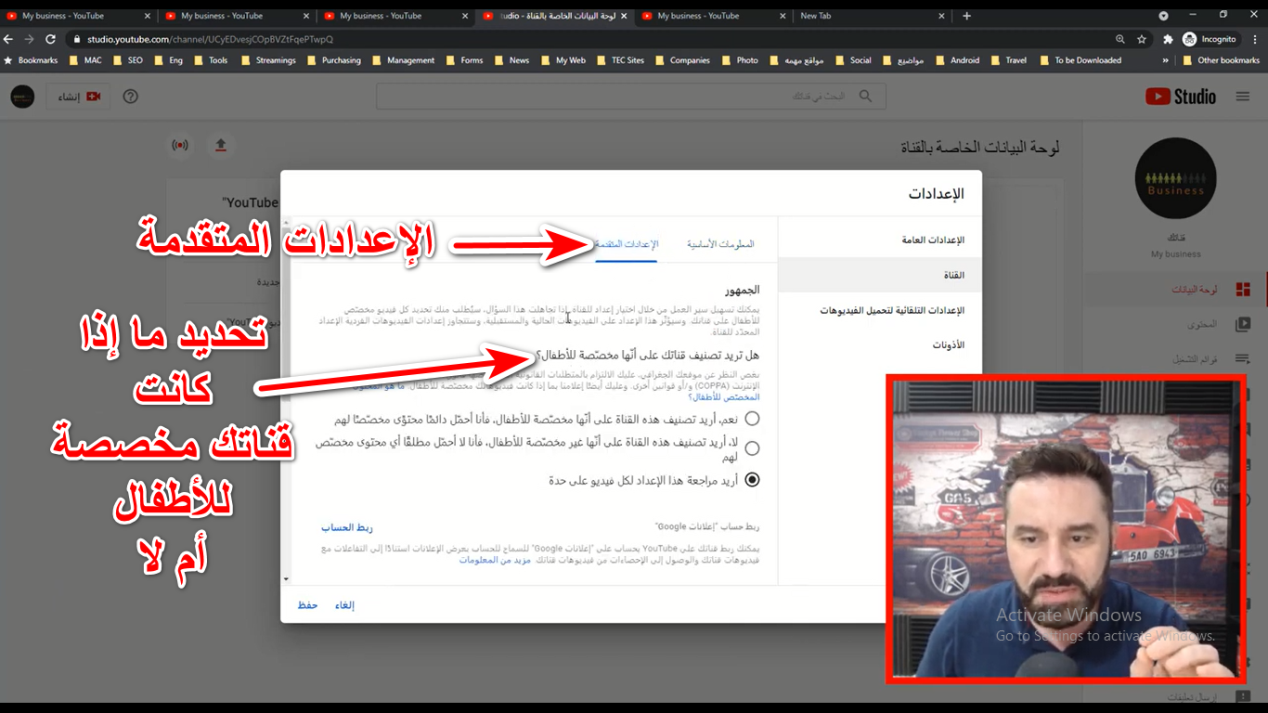Reload the page with browser refresh icon
1268x713 pixels.
50,39
